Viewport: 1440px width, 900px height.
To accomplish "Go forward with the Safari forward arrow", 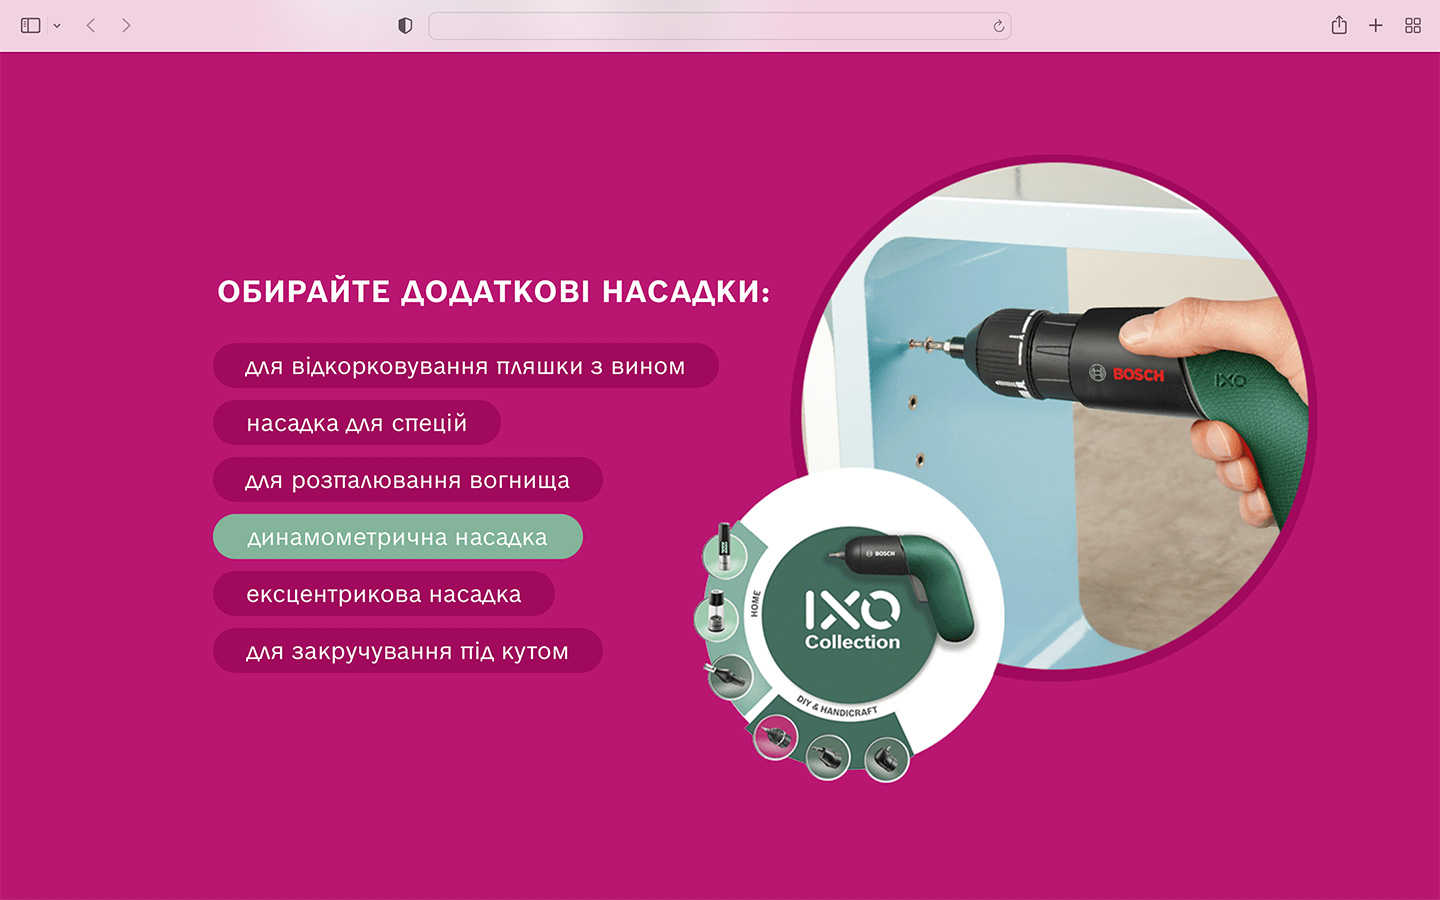I will coord(126,26).
